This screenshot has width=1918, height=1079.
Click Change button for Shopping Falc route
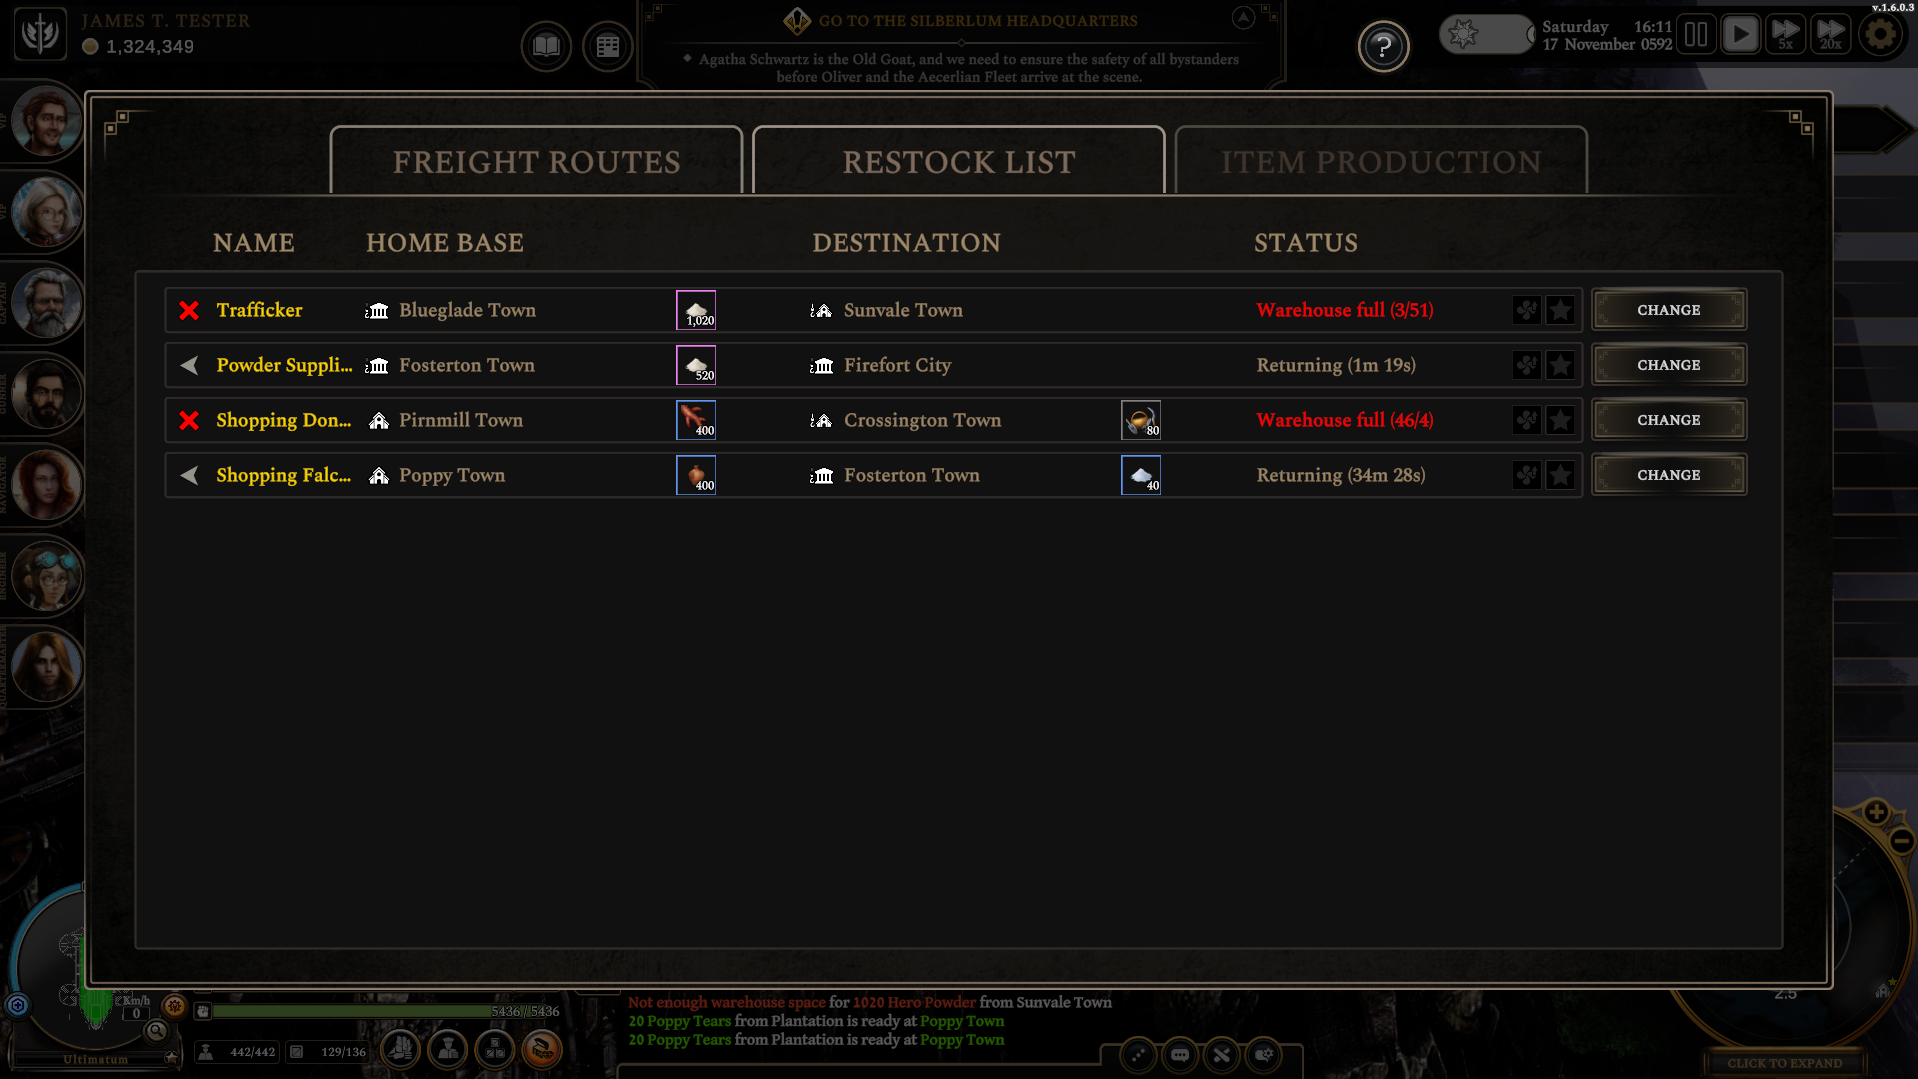1669,475
